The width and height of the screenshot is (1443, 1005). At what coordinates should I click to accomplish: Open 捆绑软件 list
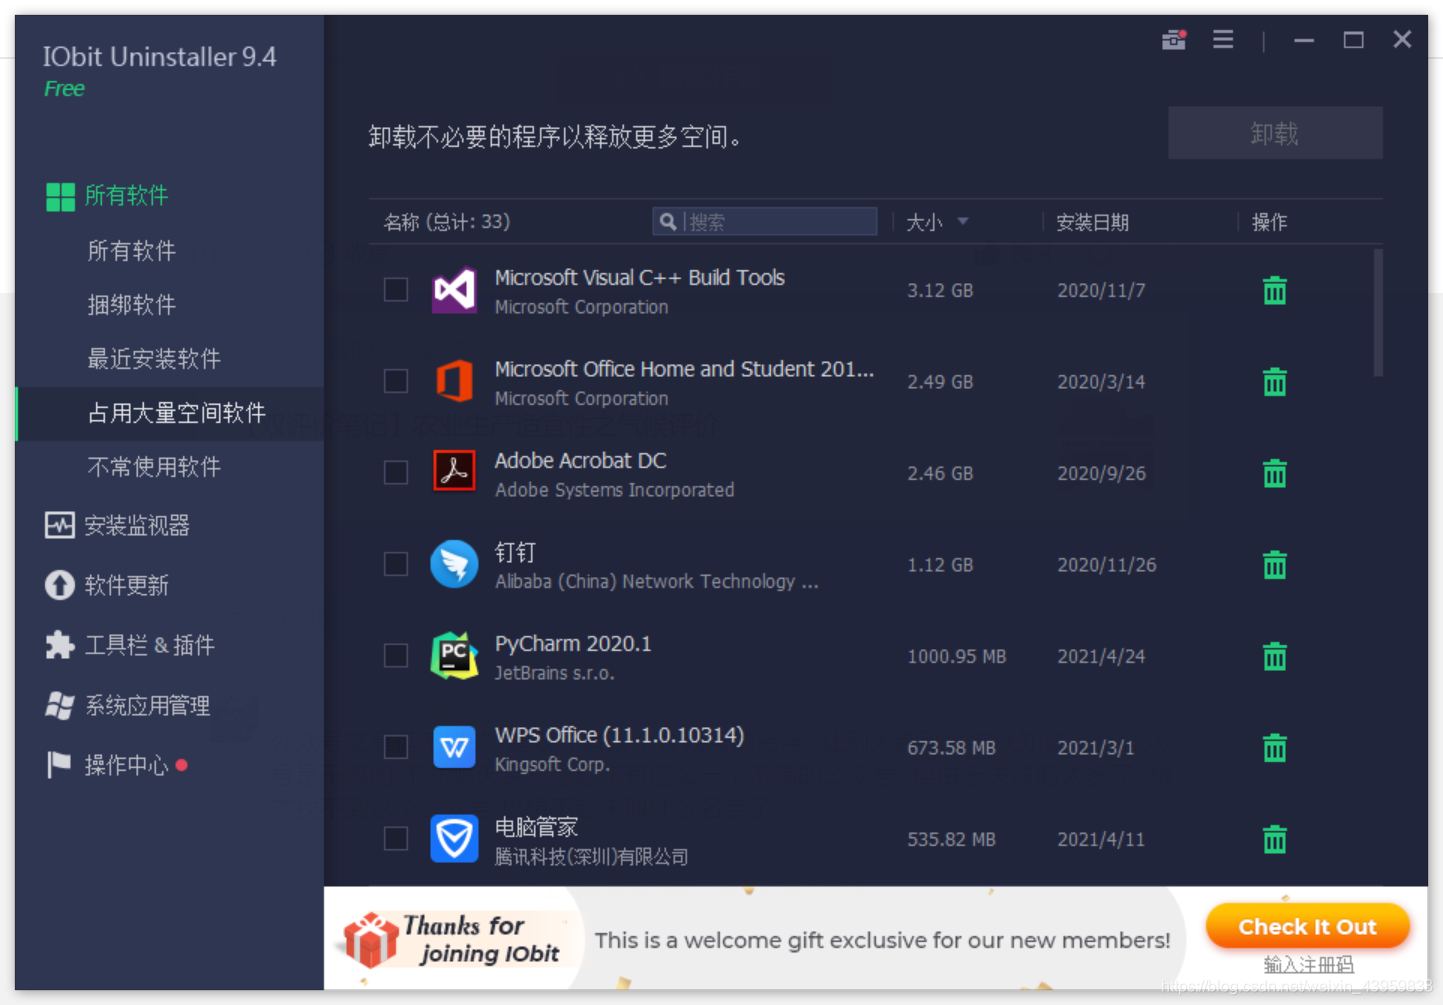pos(131,305)
